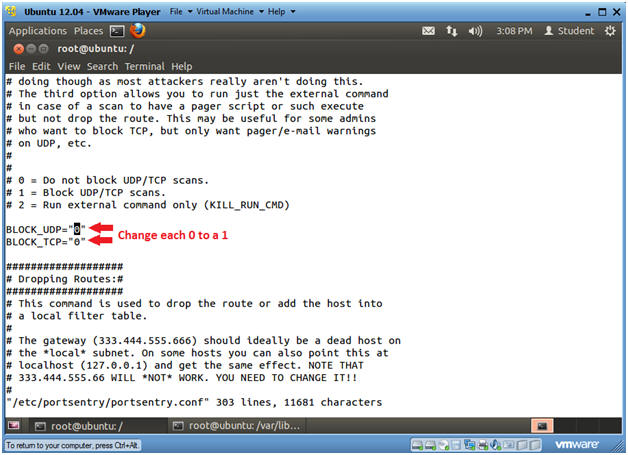Open the terminal Search menu

(x=103, y=66)
